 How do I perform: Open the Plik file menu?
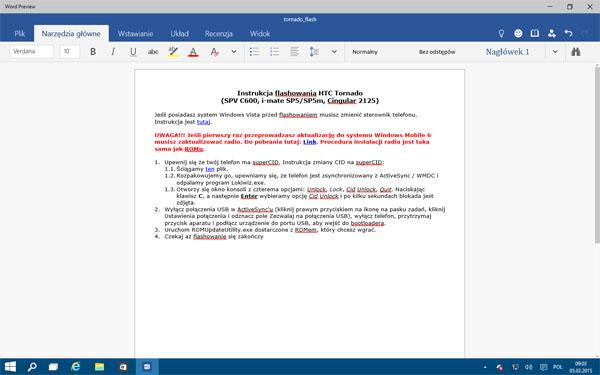point(20,34)
